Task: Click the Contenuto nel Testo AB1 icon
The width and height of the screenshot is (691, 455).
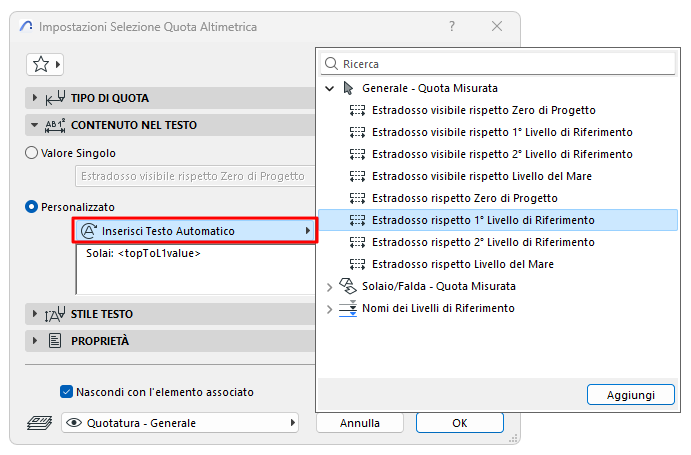Action: pyautogui.click(x=56, y=125)
